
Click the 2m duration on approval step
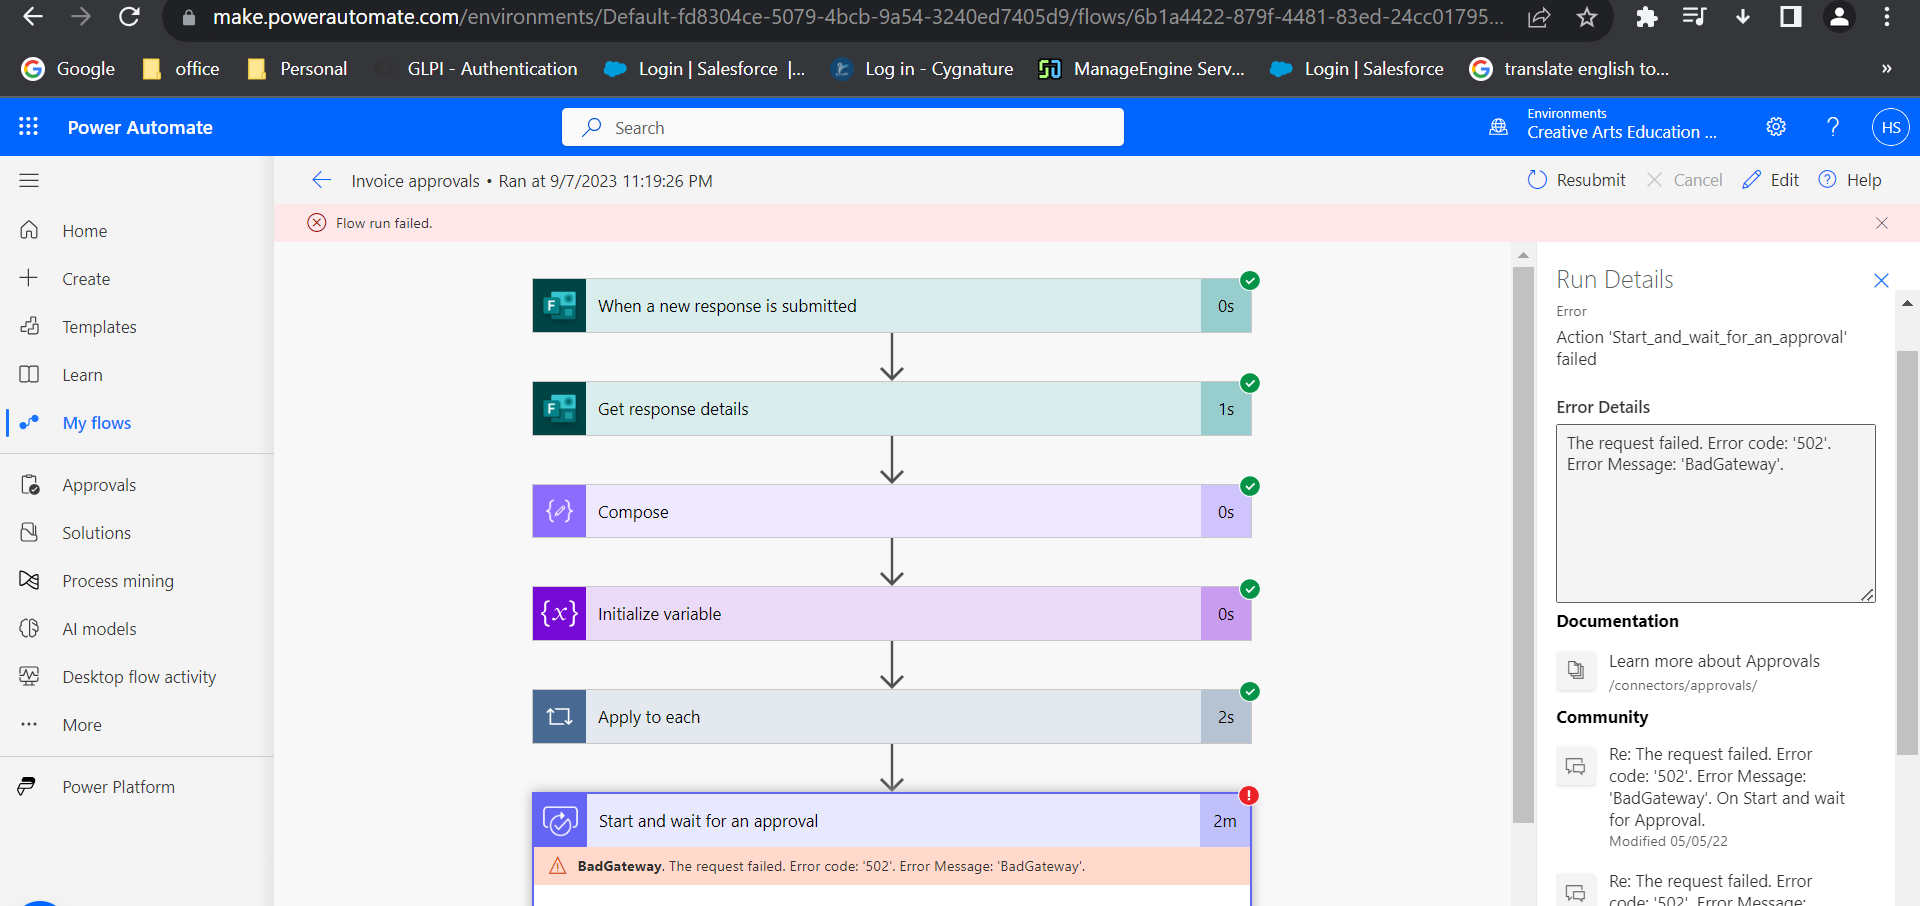[x=1225, y=821]
